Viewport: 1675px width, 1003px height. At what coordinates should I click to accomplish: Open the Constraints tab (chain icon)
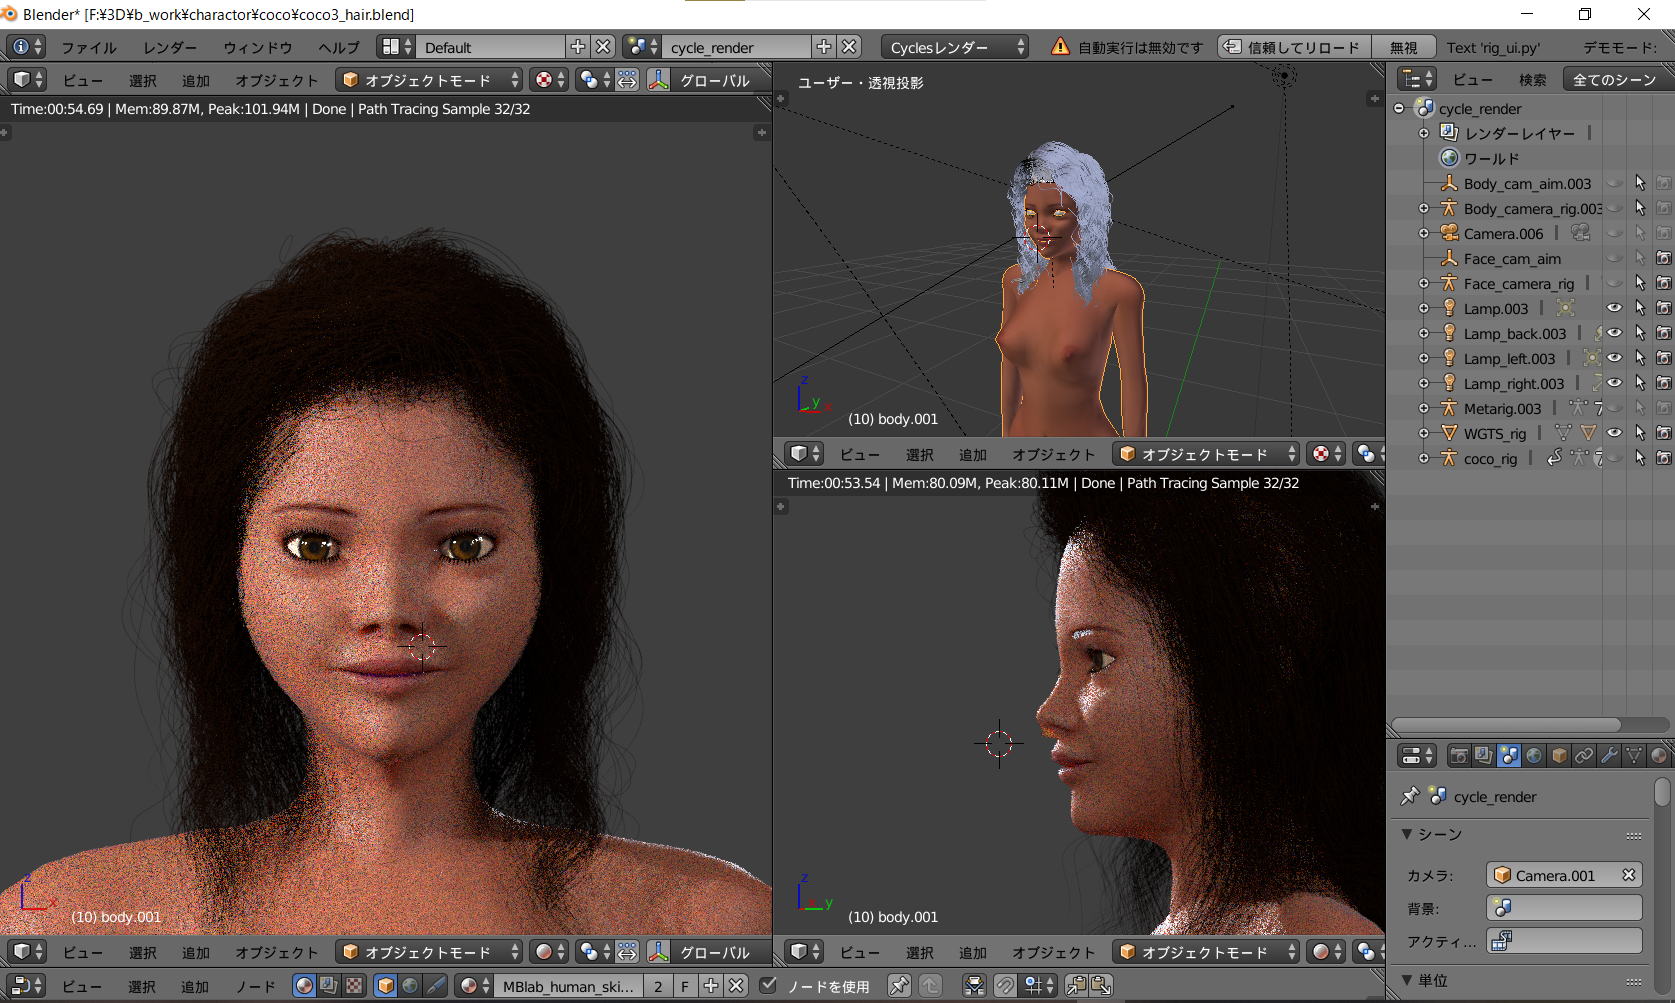[1584, 756]
